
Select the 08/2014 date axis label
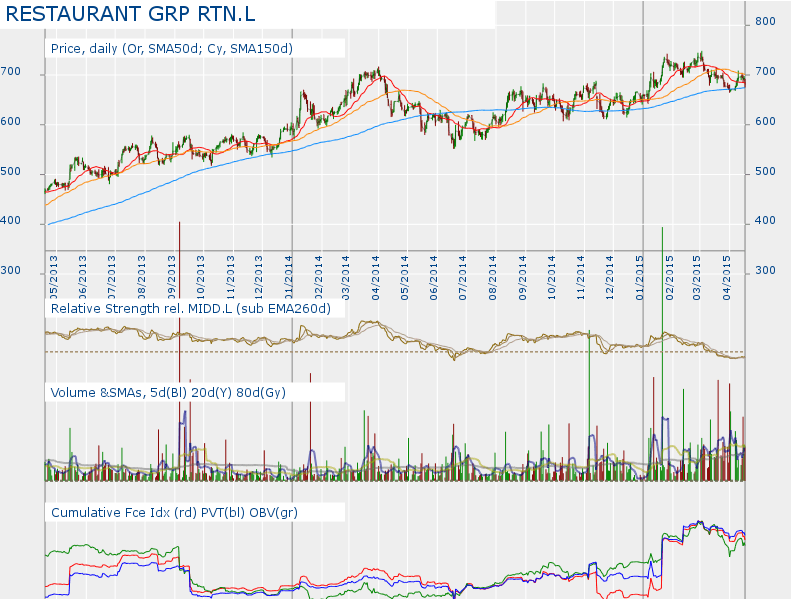(x=492, y=278)
